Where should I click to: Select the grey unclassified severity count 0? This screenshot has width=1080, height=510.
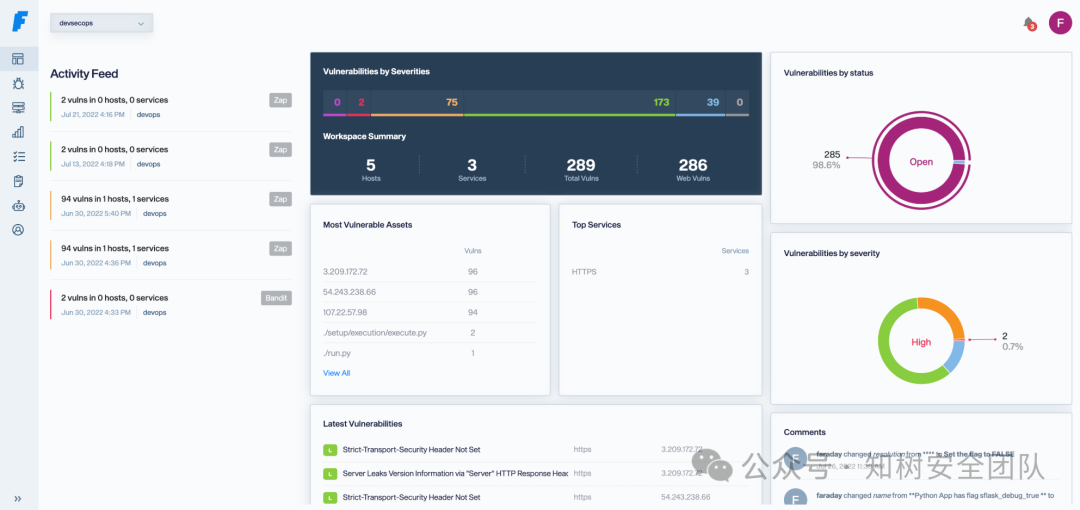tap(738, 103)
